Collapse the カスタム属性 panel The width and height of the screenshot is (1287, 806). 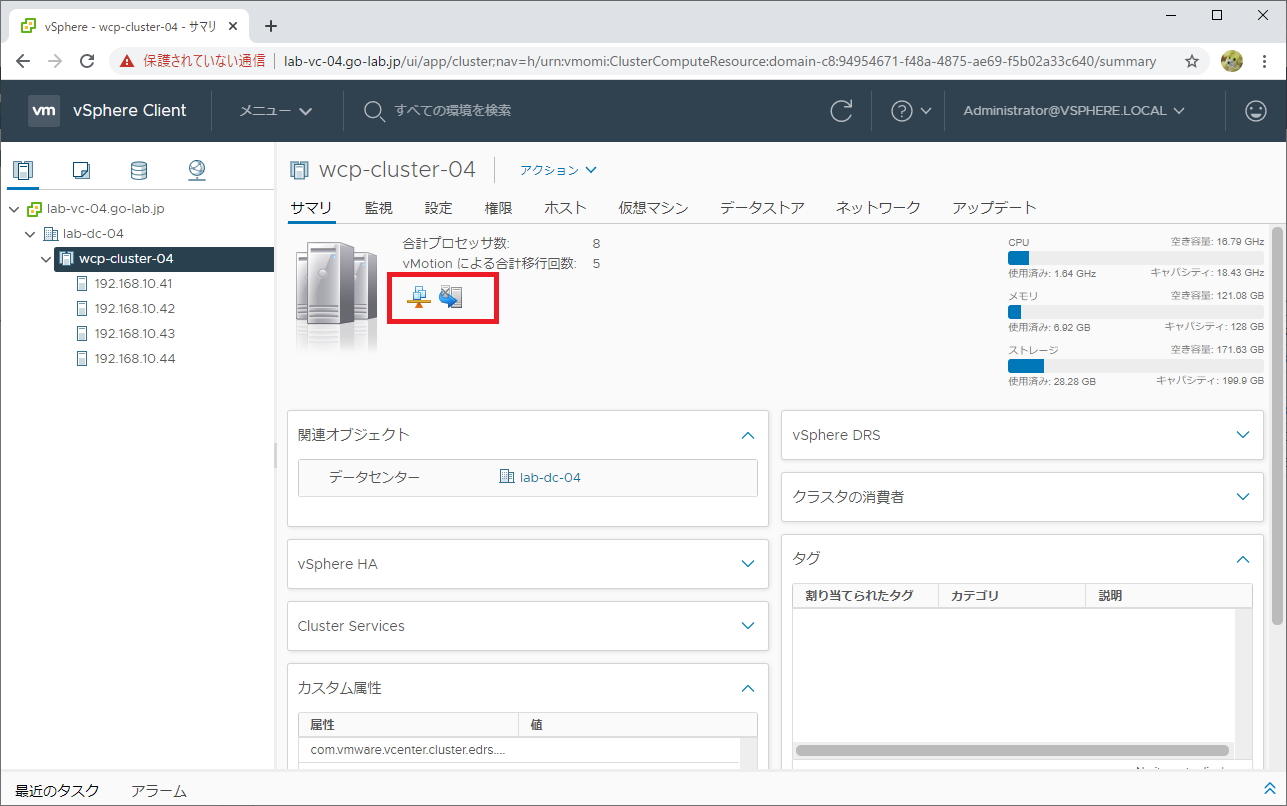pyautogui.click(x=747, y=688)
